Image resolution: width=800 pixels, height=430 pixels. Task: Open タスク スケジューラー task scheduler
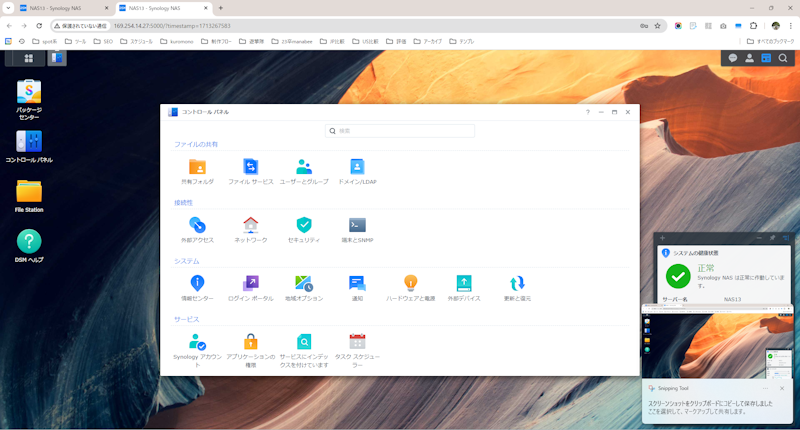357,350
